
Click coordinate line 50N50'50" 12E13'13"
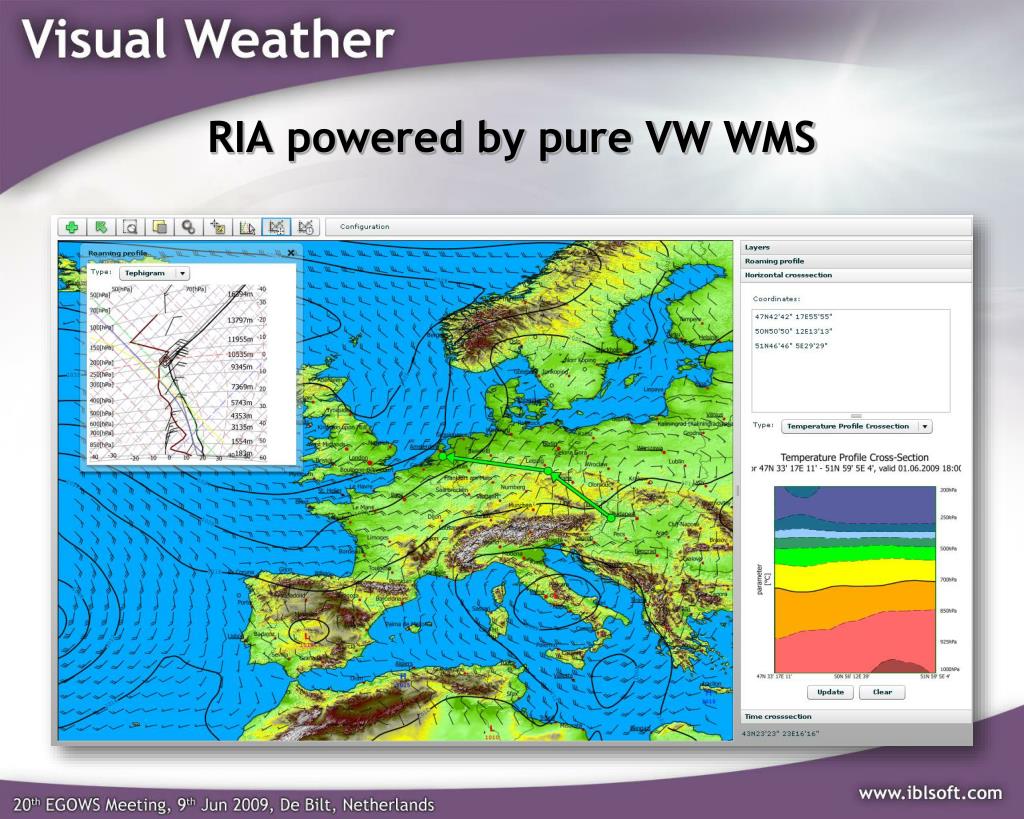point(793,331)
